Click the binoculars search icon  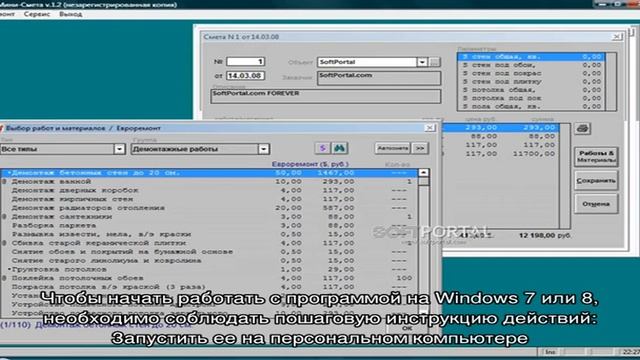pos(340,148)
